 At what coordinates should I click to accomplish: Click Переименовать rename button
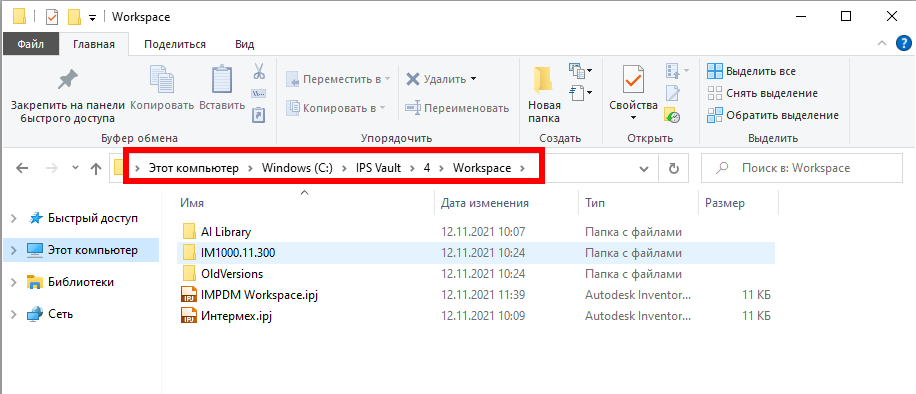tap(457, 108)
